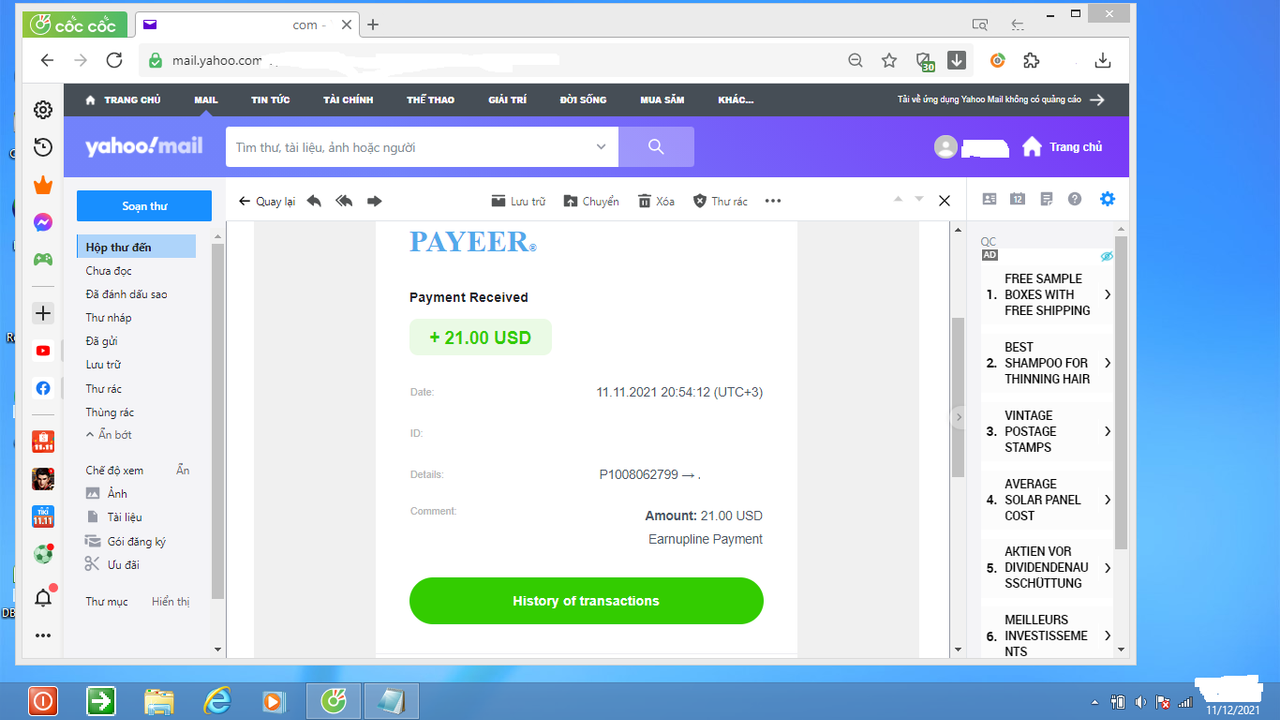
Task: Delete the email with Xóa button
Action: [656, 201]
